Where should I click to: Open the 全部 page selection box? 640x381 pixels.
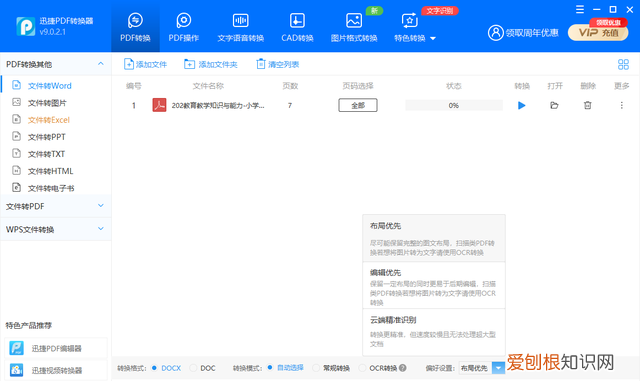(x=358, y=105)
